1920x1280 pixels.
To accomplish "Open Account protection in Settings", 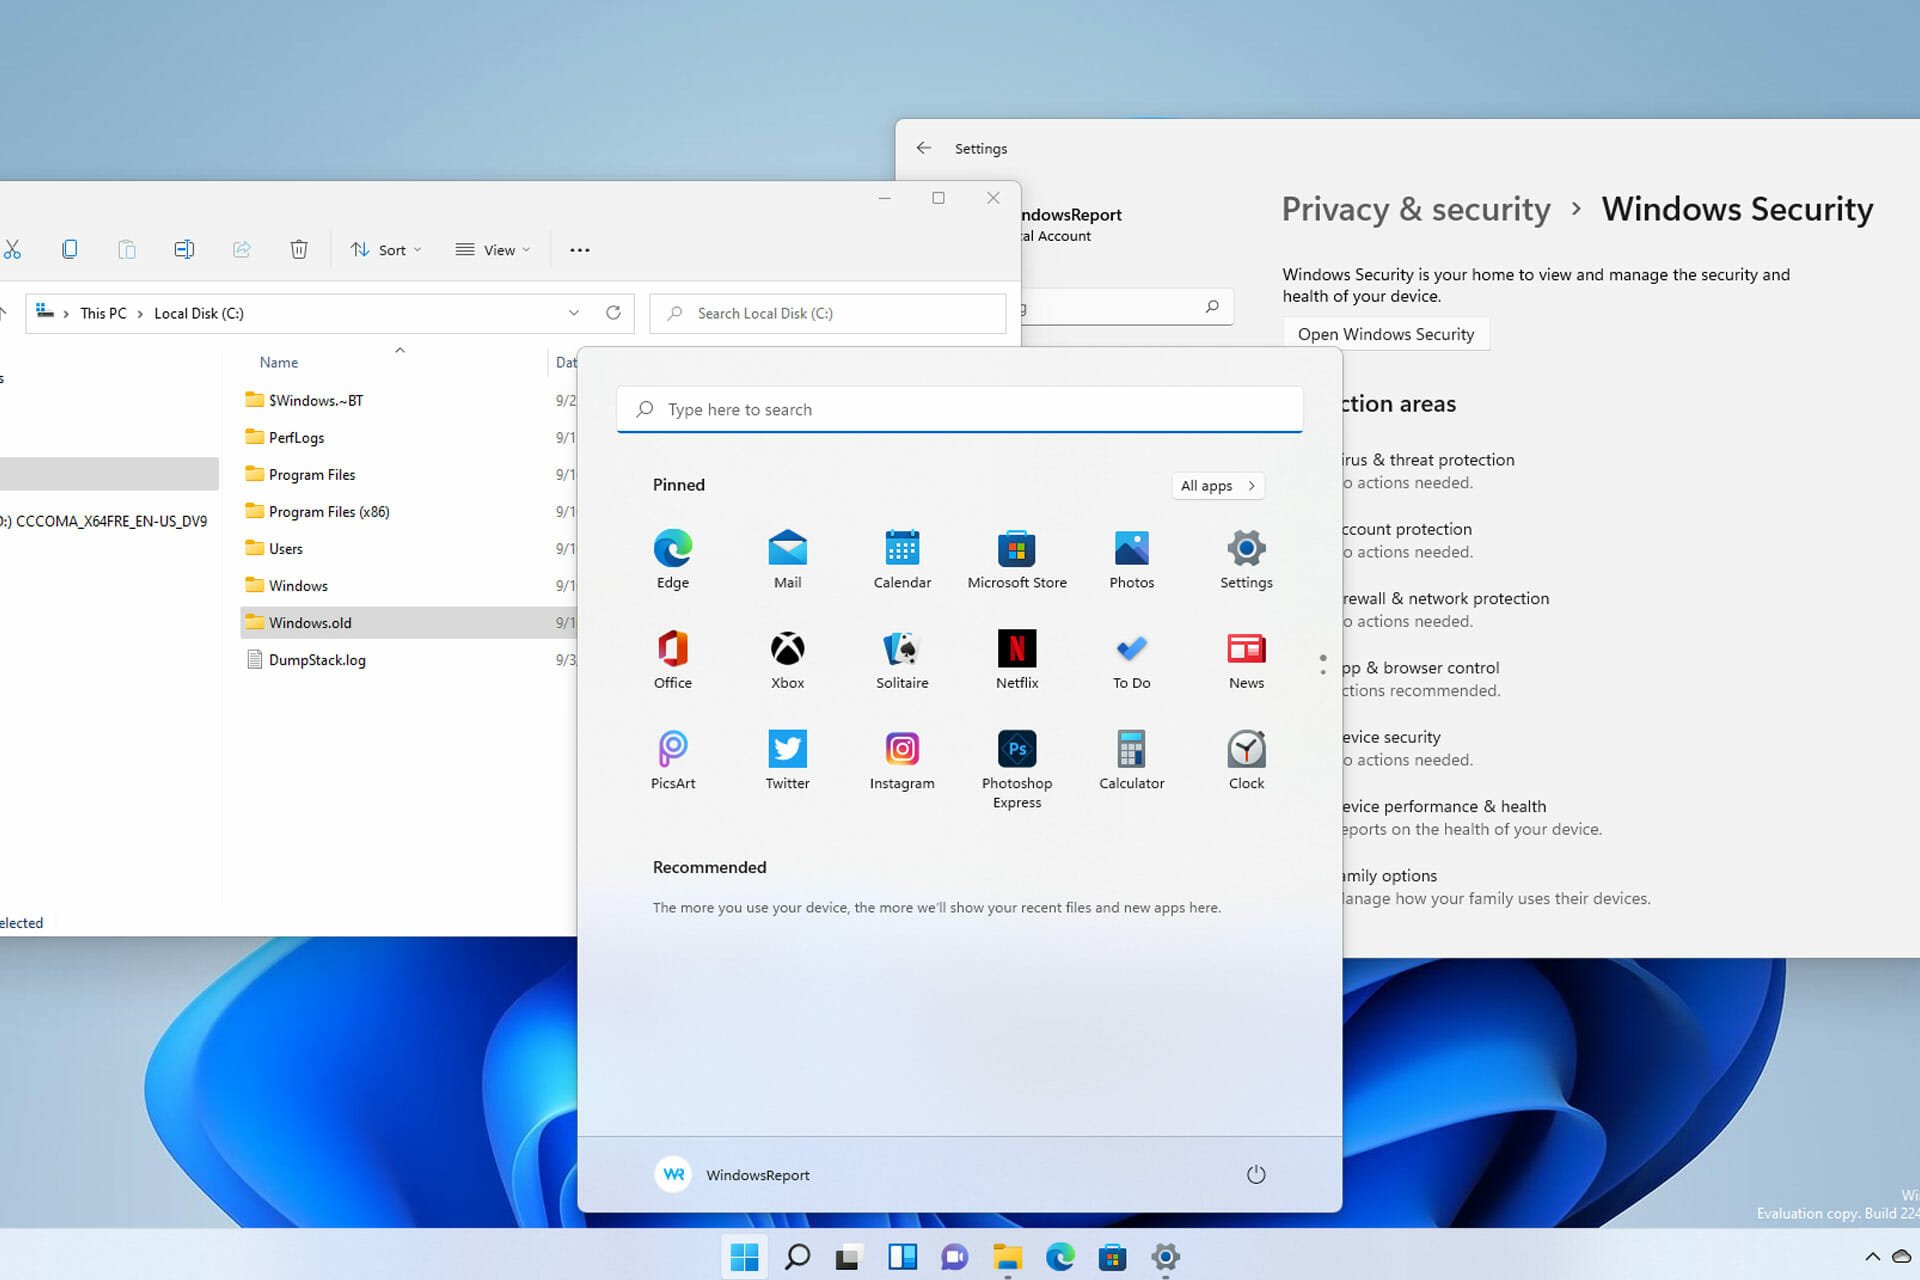I will [1407, 540].
